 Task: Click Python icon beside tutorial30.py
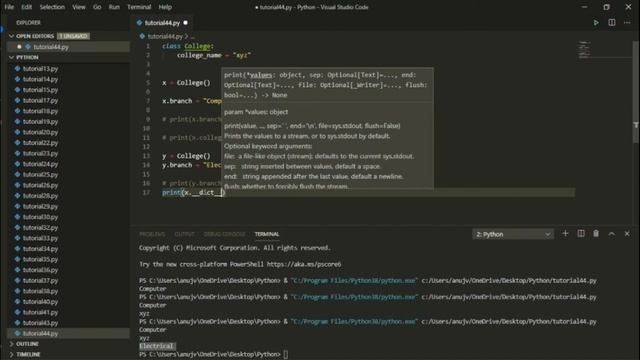pyautogui.click(x=18, y=217)
